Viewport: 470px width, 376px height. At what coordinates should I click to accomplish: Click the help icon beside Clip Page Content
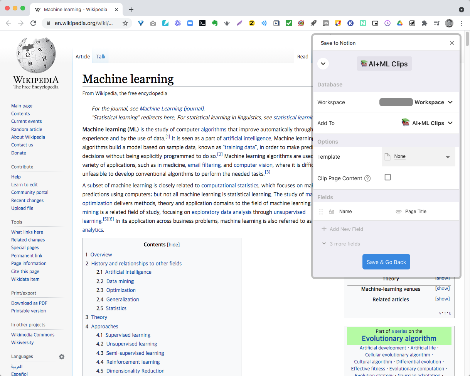click(x=367, y=178)
